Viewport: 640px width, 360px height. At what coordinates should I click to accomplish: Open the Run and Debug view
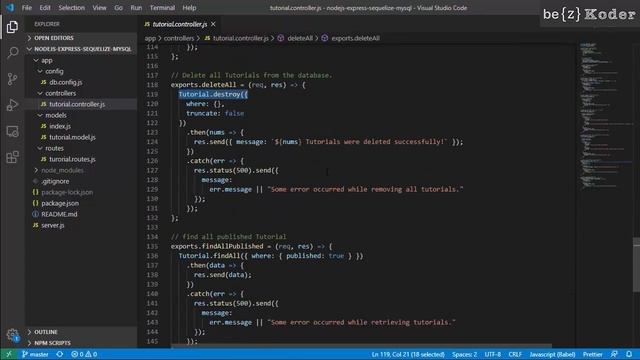click(12, 105)
